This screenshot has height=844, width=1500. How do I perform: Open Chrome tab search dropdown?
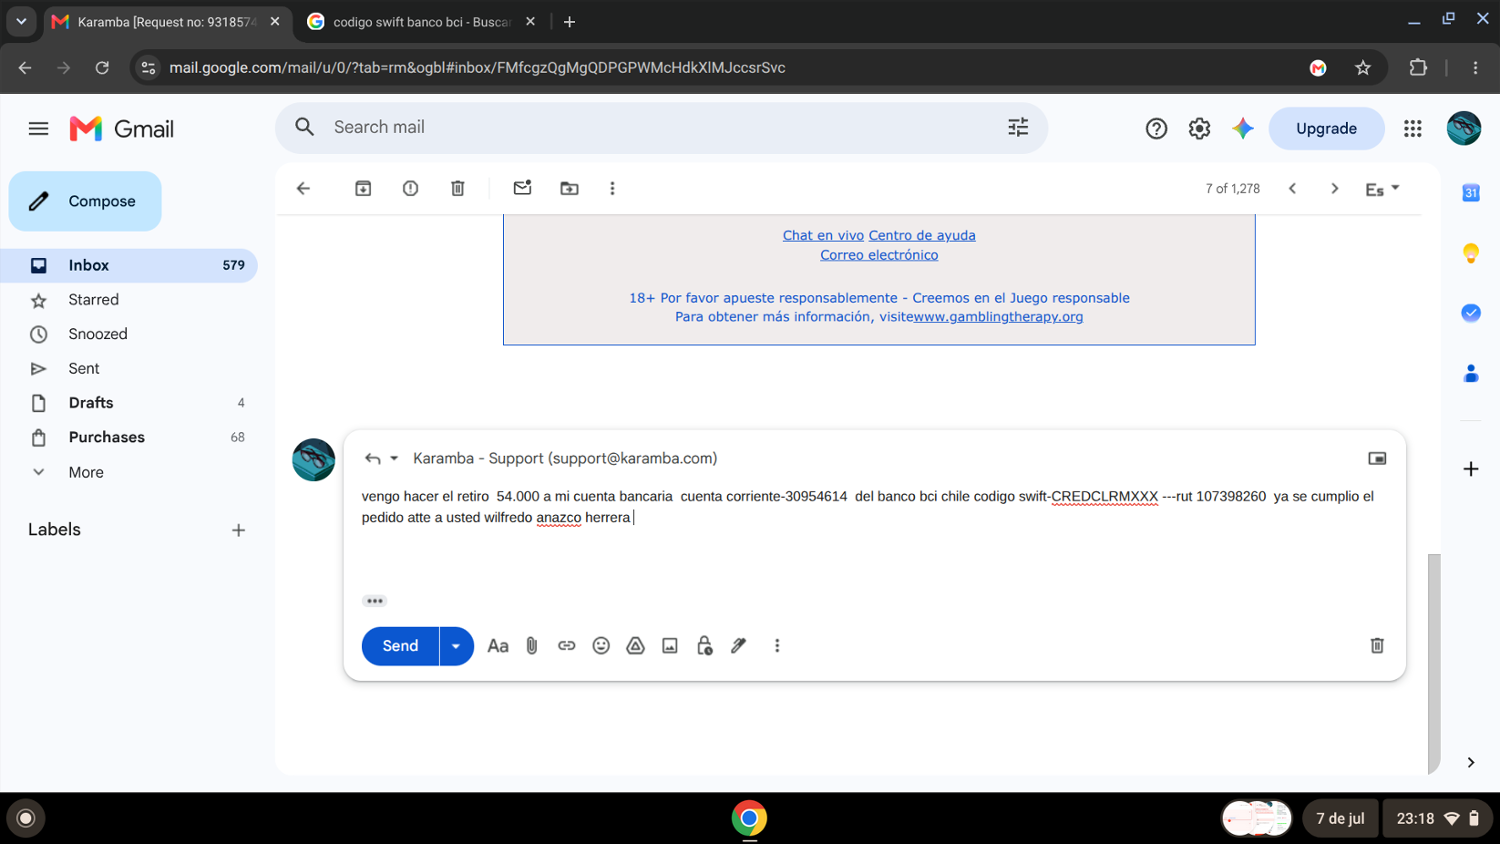click(21, 21)
